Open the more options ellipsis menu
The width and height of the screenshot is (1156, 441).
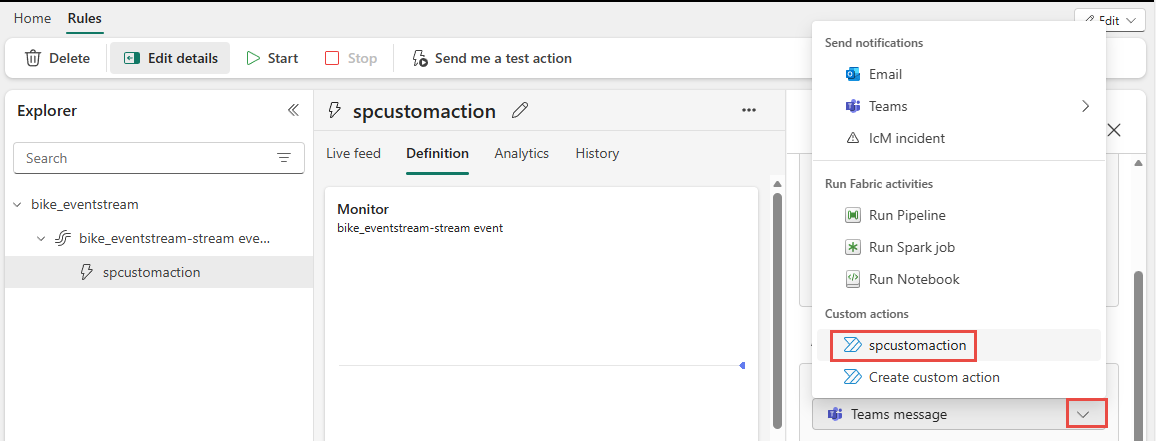point(749,110)
